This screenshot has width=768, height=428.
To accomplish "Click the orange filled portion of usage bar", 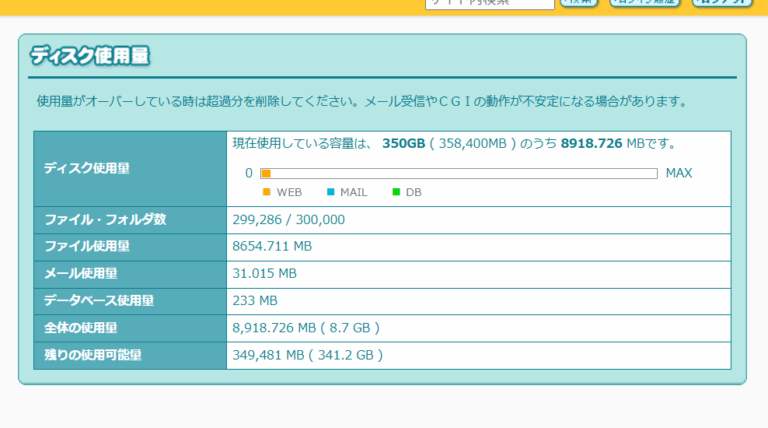I will [266, 173].
